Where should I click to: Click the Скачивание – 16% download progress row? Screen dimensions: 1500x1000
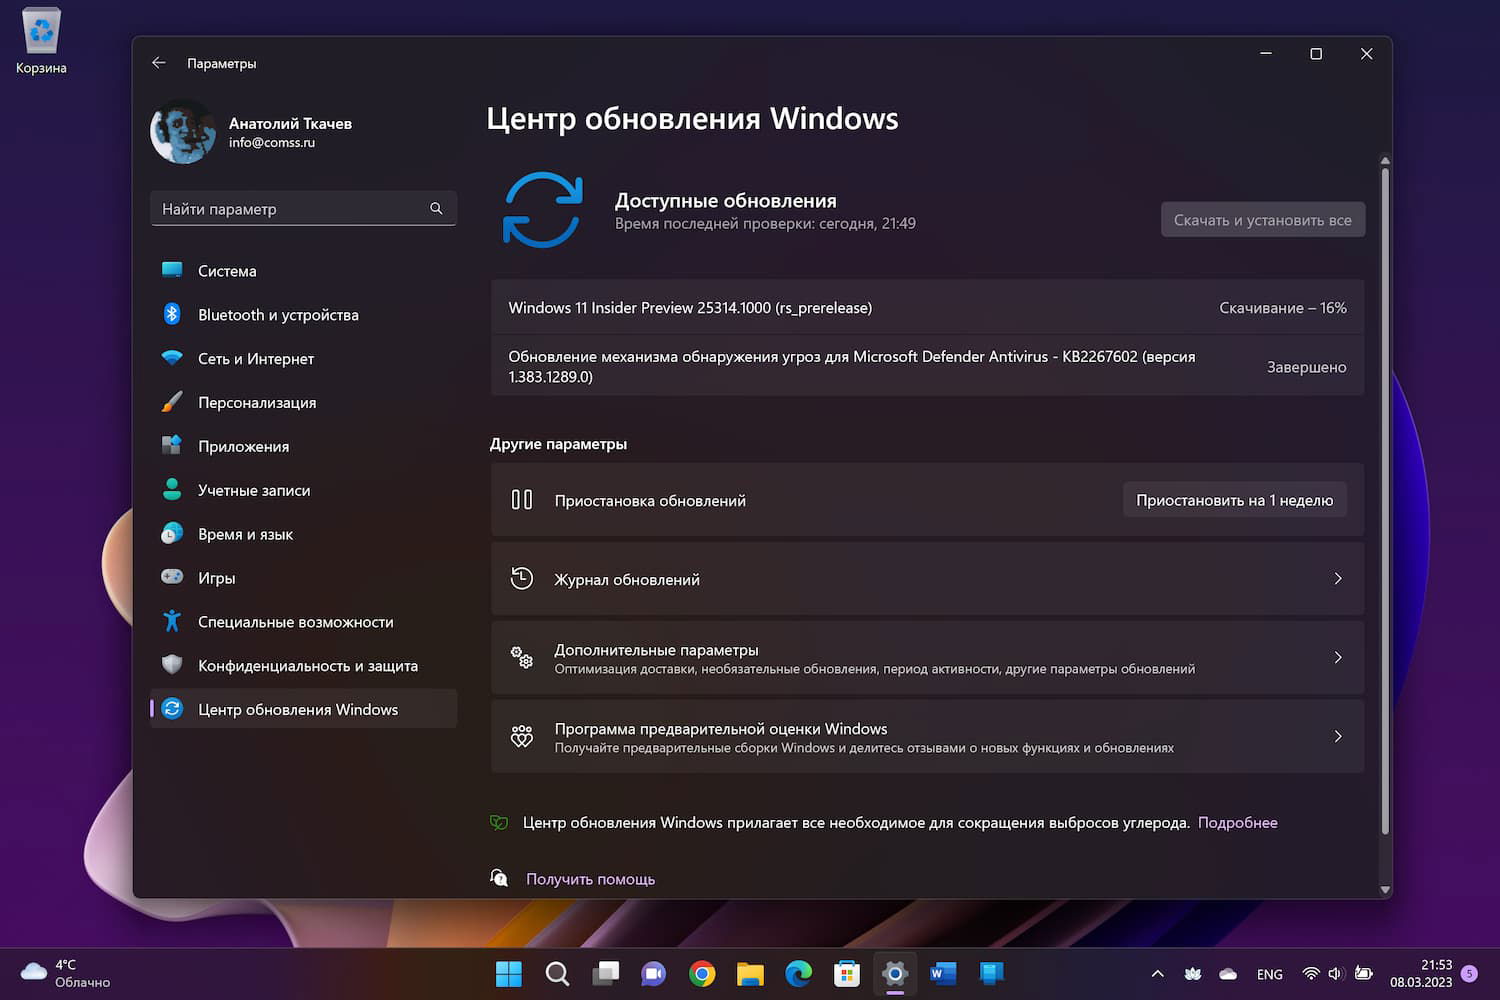[x=1283, y=307]
